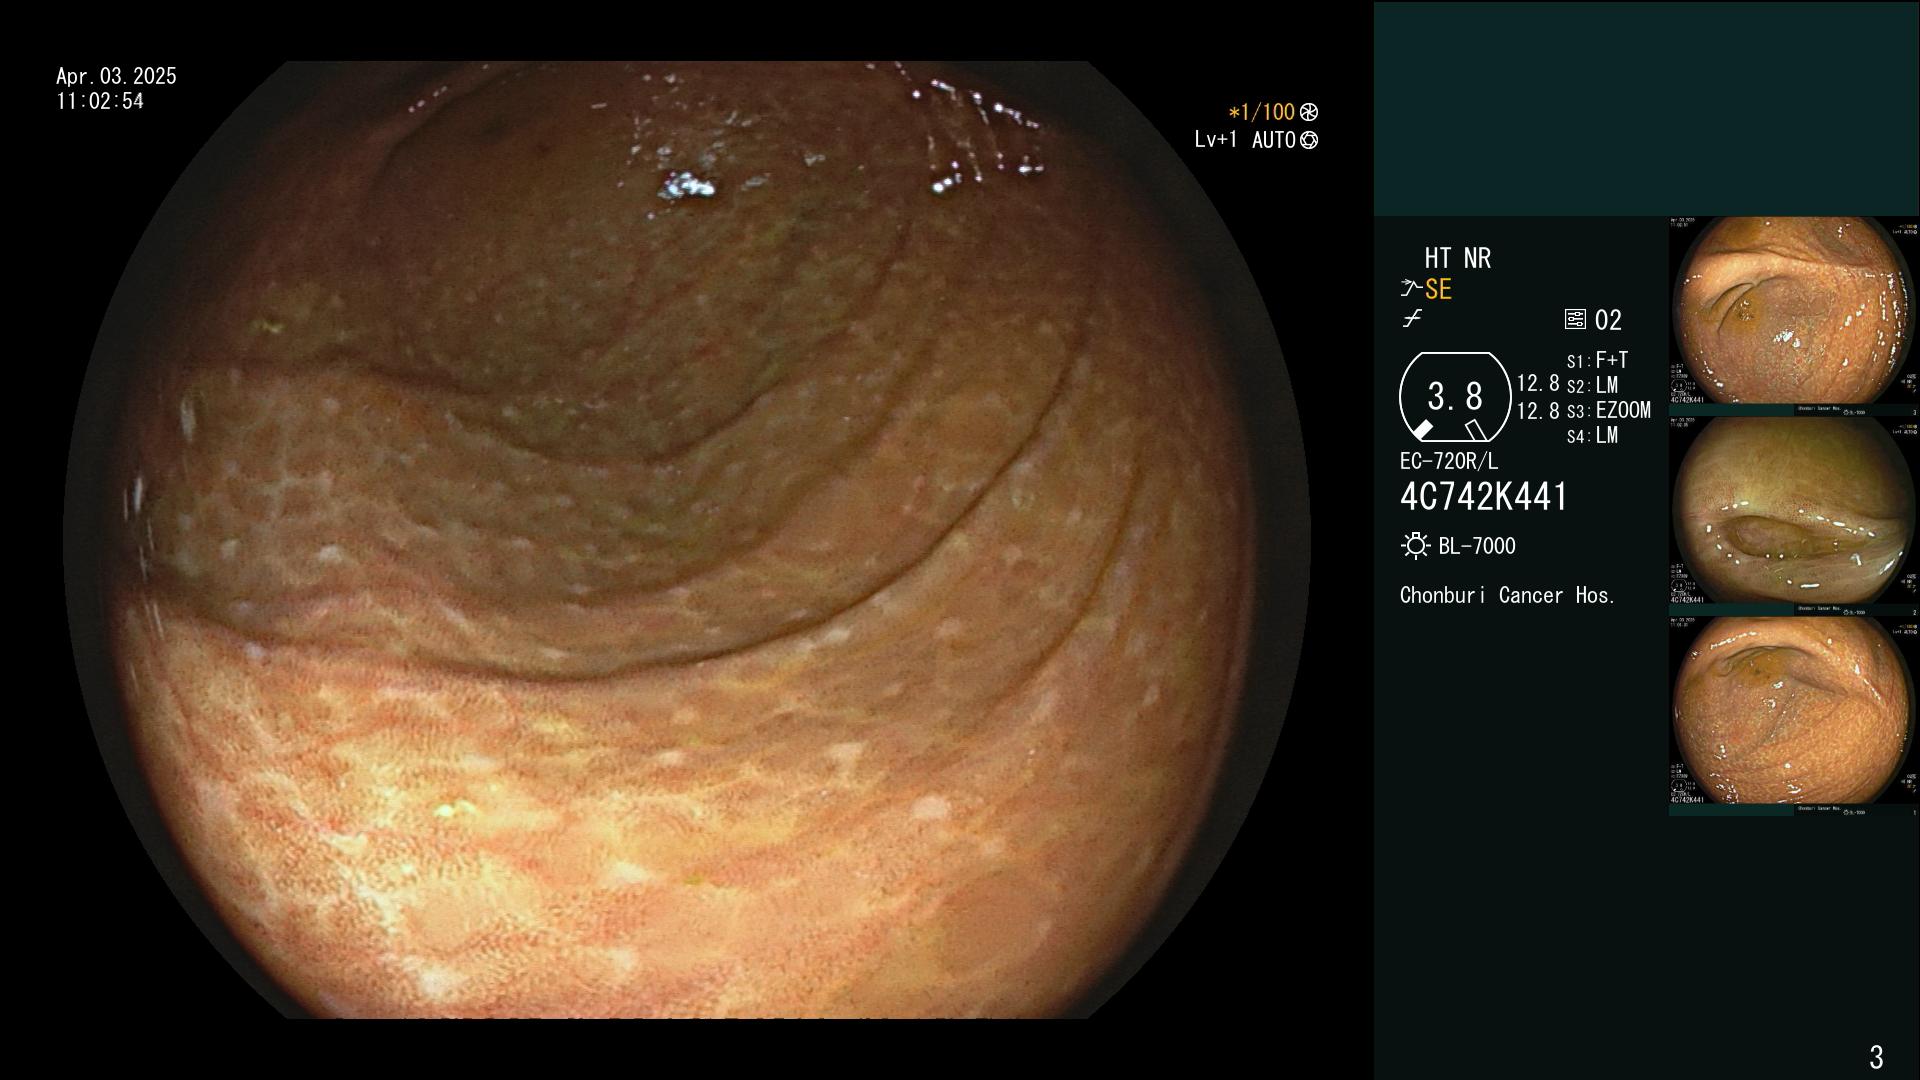Viewport: 1920px width, 1080px height.
Task: Click the image counter value 02
Action: (x=1608, y=321)
